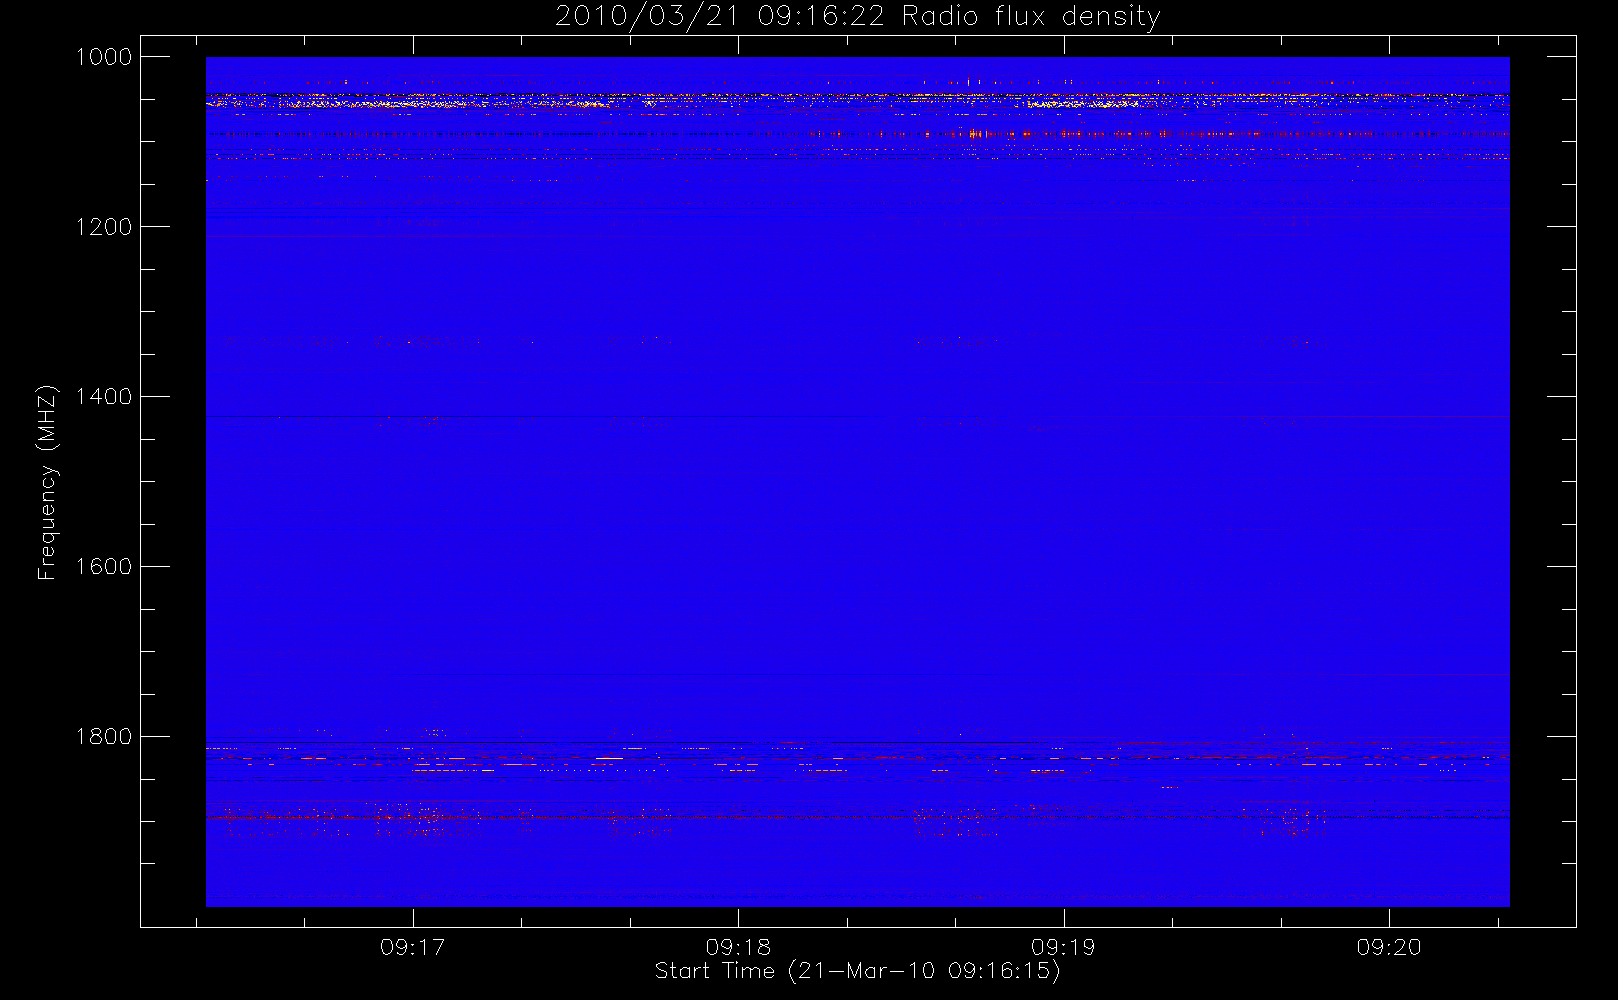Click the 09:20 time tick label
This screenshot has width=1618, height=1000.
pos(1389,947)
